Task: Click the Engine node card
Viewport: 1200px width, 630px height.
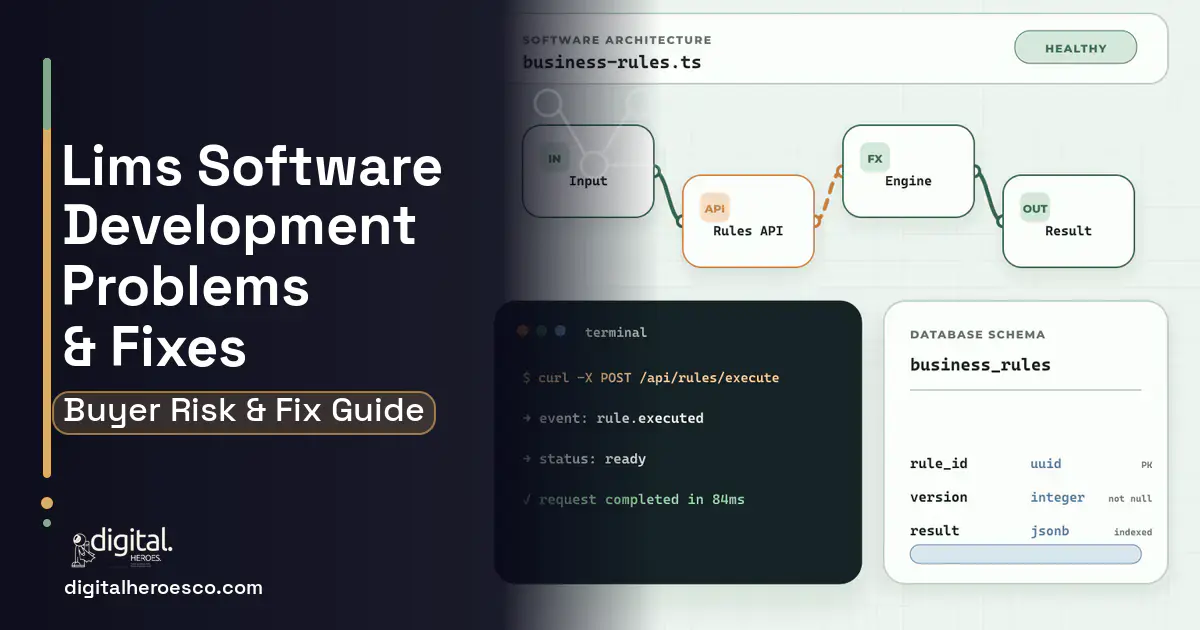Action: pos(908,171)
